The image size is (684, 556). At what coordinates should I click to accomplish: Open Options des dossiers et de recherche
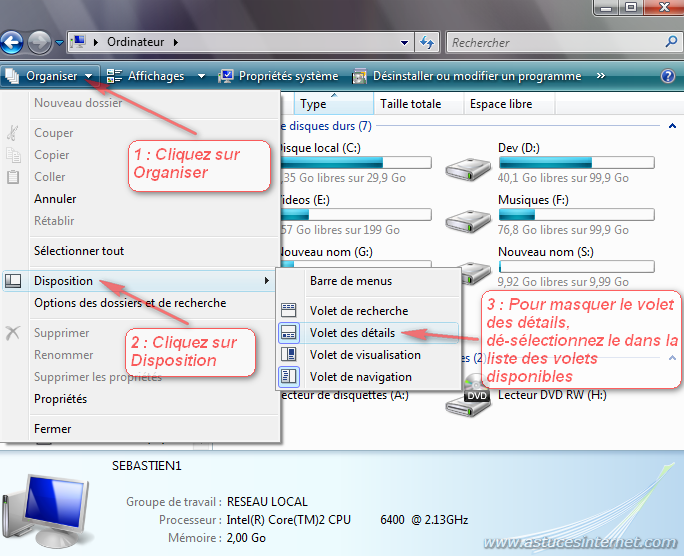130,303
